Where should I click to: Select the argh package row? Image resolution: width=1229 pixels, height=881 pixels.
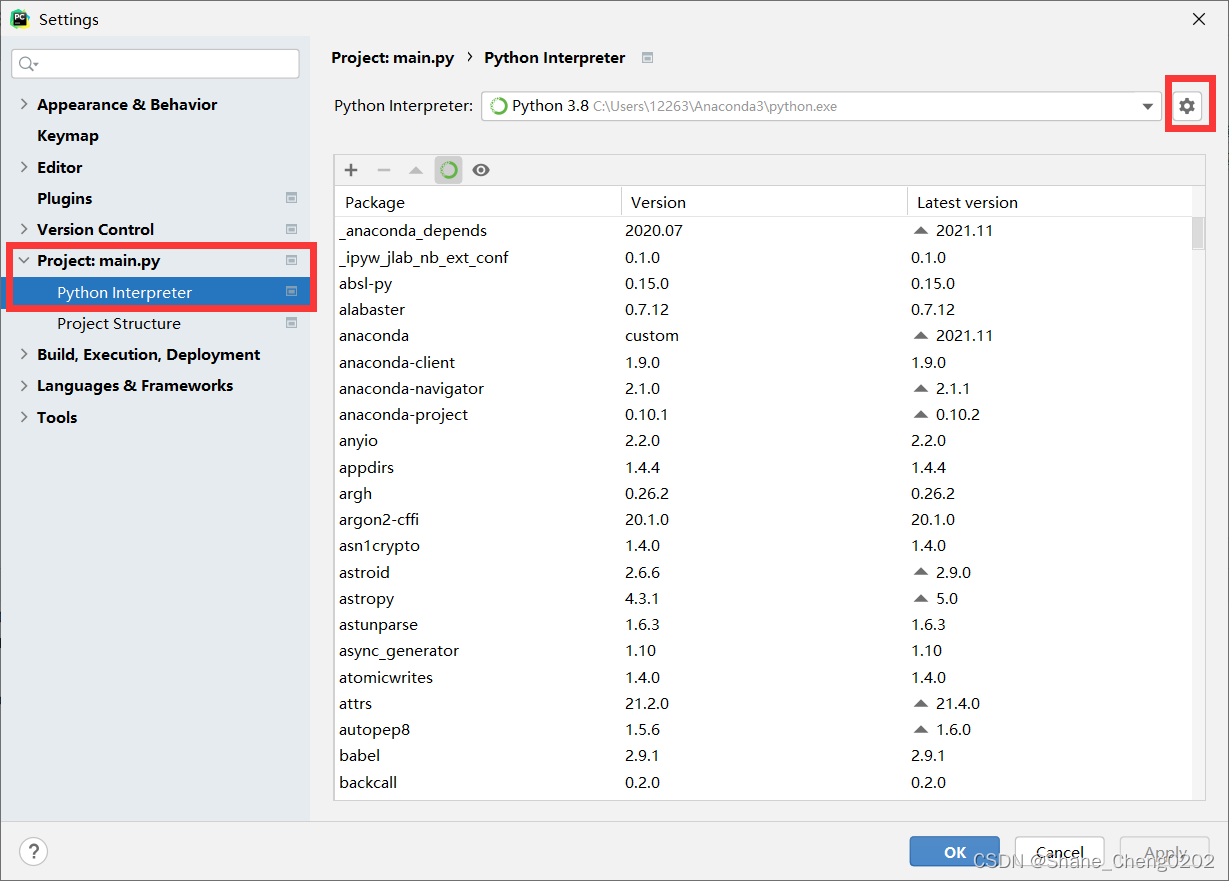763,493
